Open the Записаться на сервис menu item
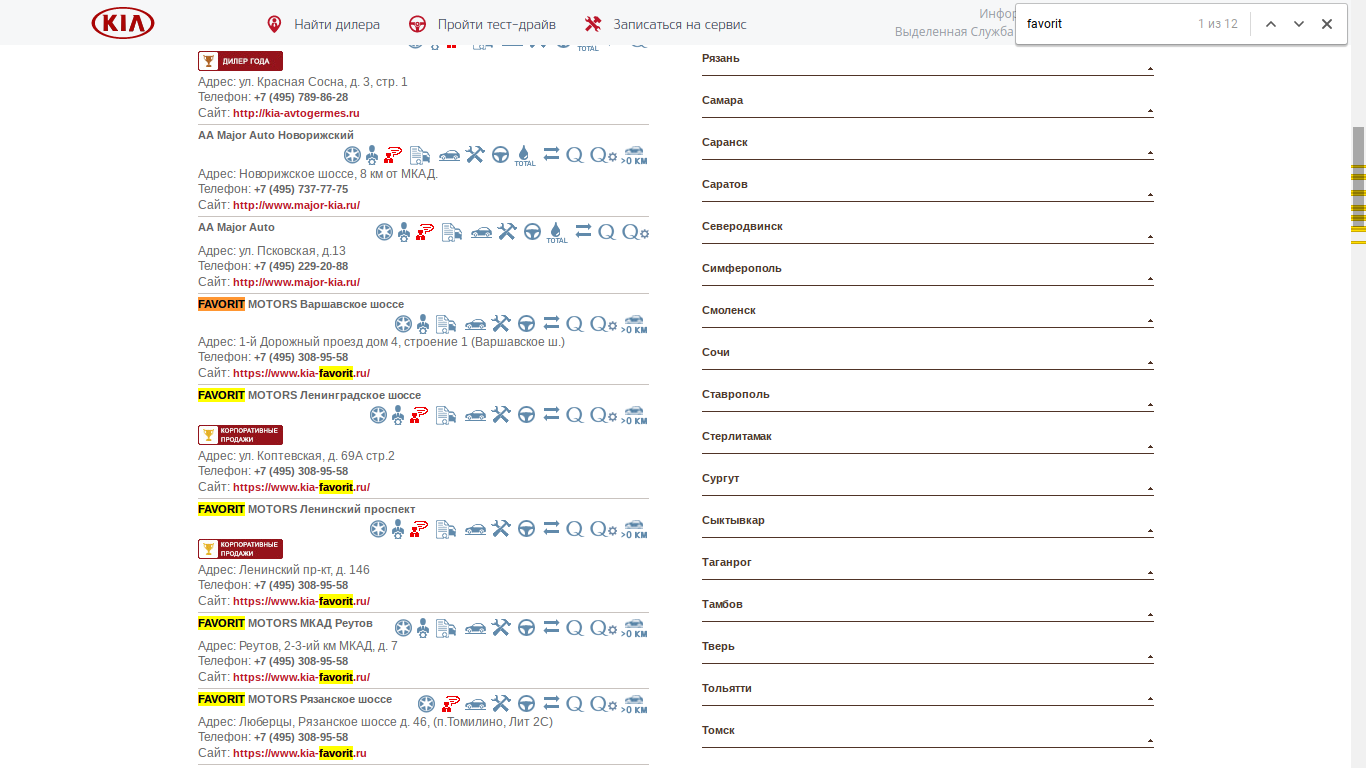The image size is (1366, 768). coord(680,24)
